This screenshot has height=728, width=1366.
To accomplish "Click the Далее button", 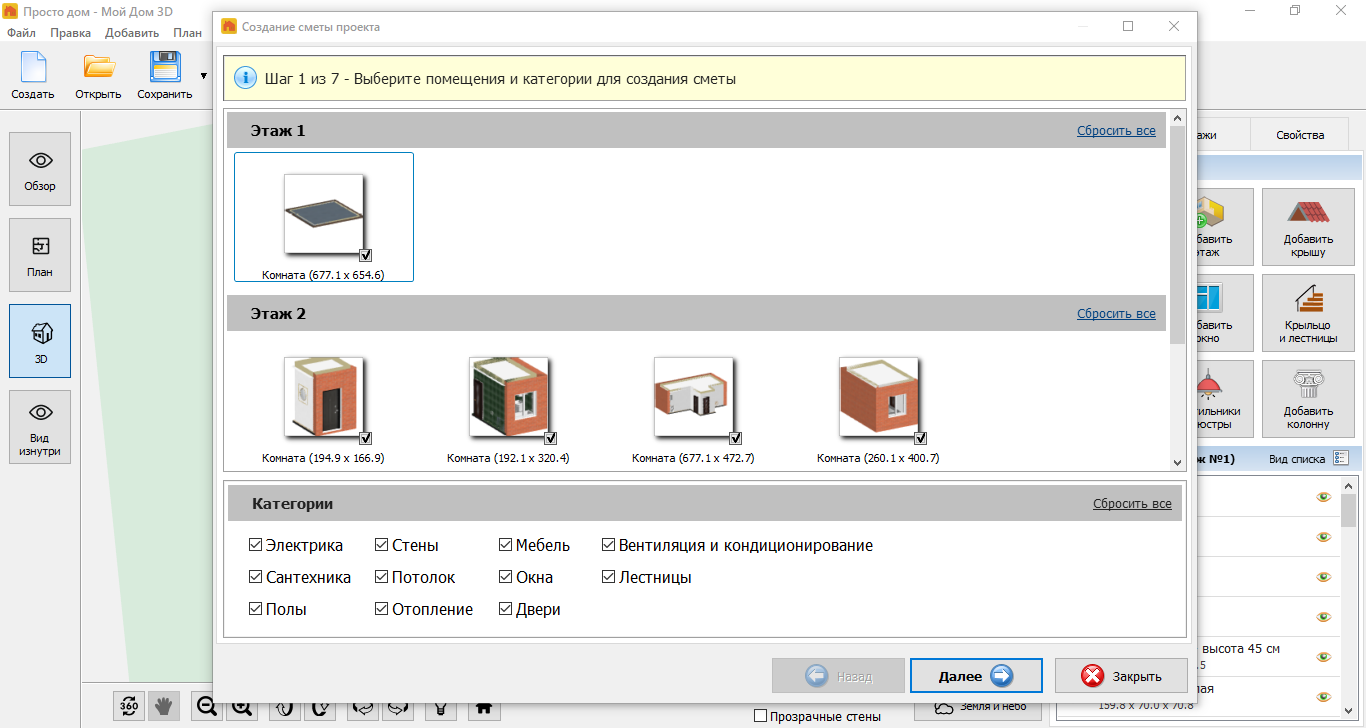I will (x=976, y=676).
